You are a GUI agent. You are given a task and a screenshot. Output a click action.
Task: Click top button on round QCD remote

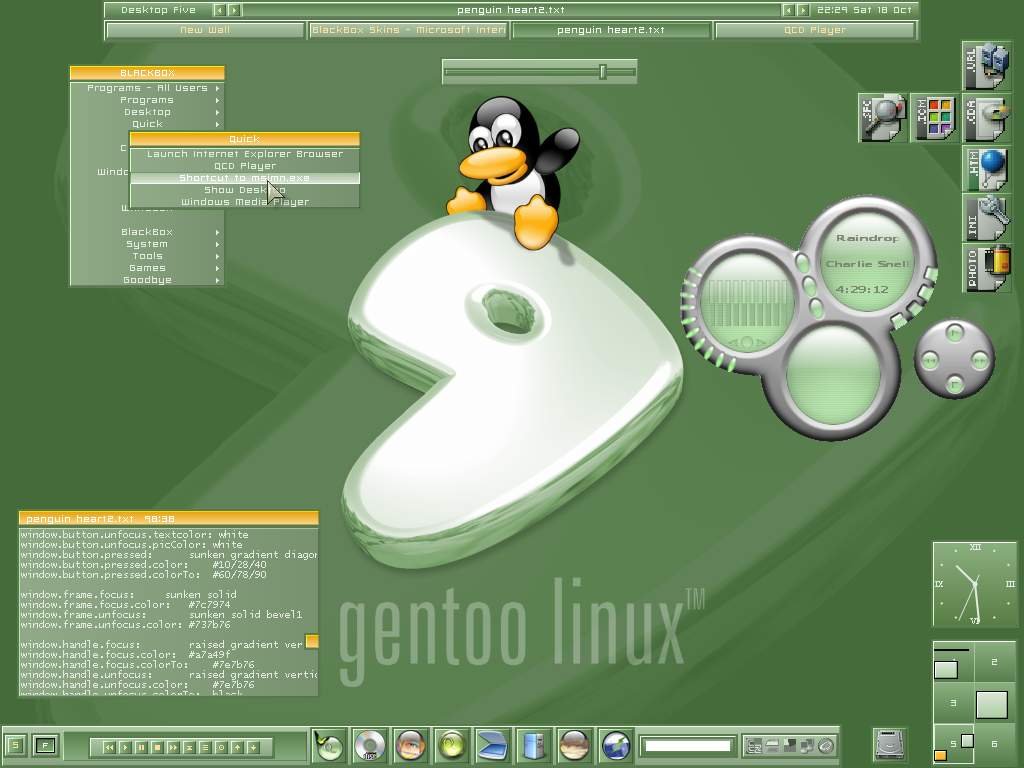[954, 333]
